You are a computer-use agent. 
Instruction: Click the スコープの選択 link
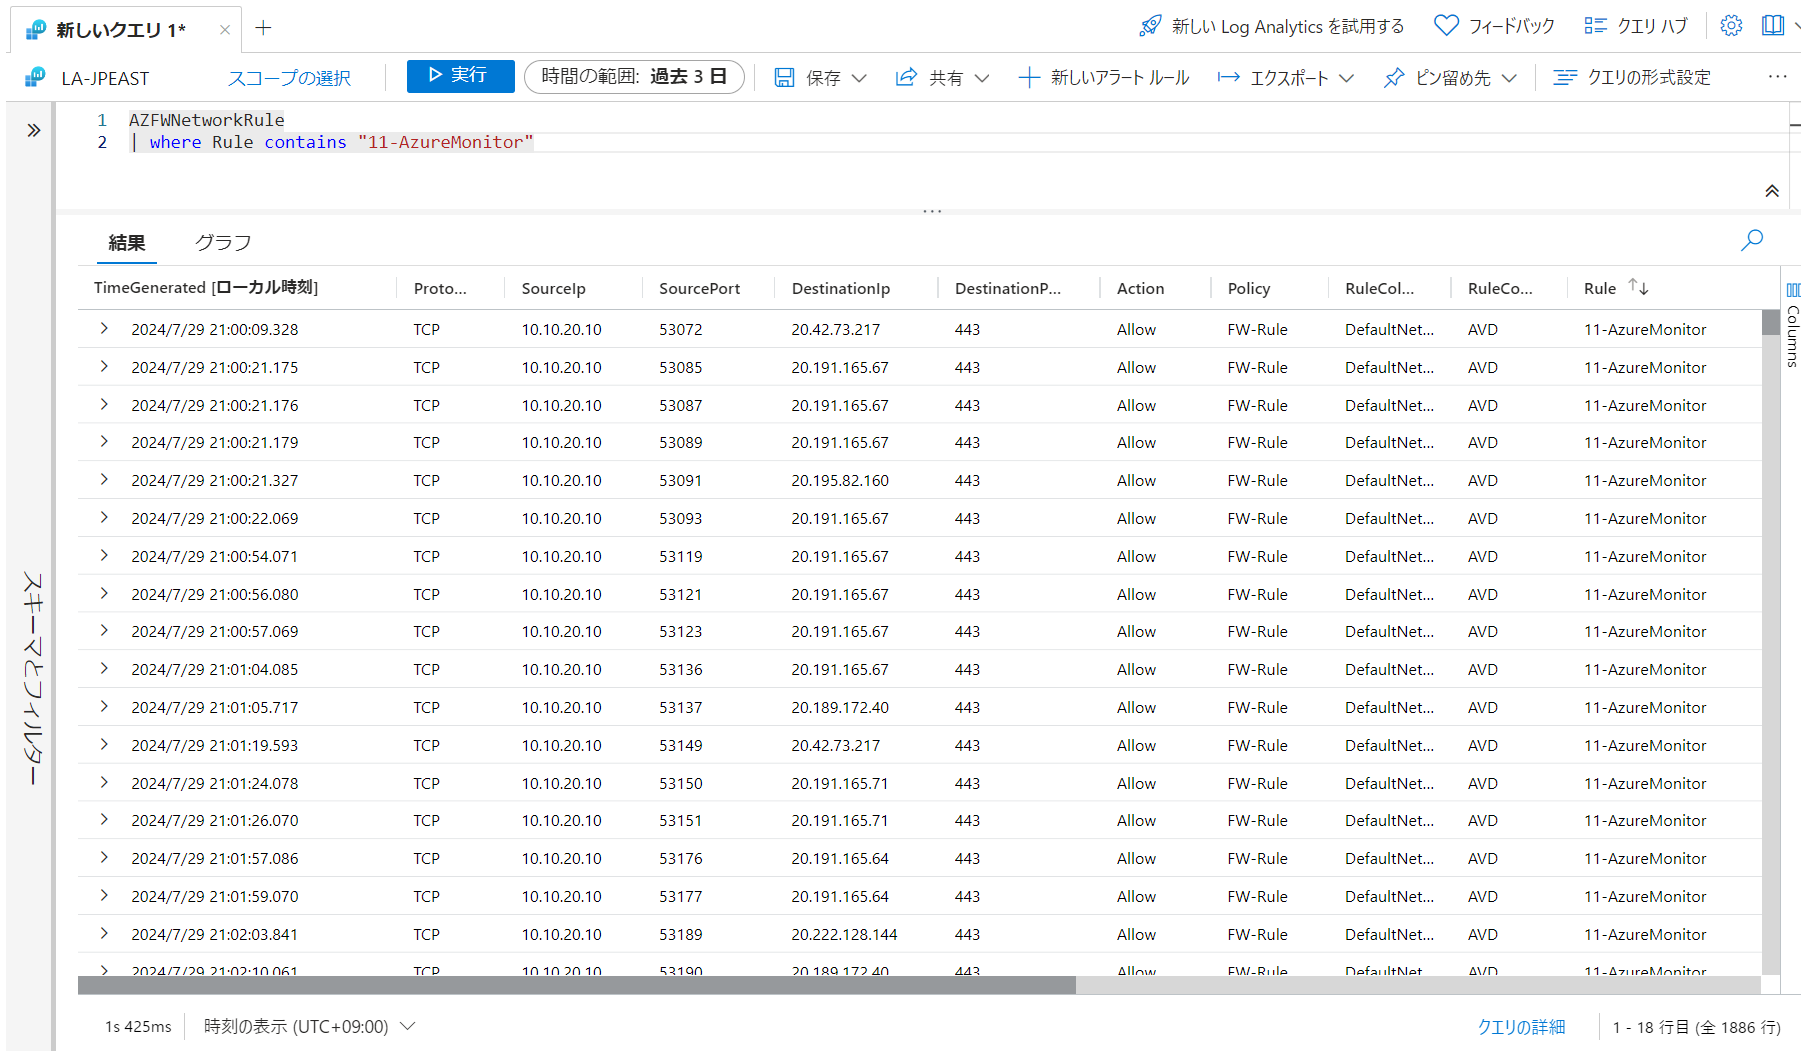coord(289,78)
